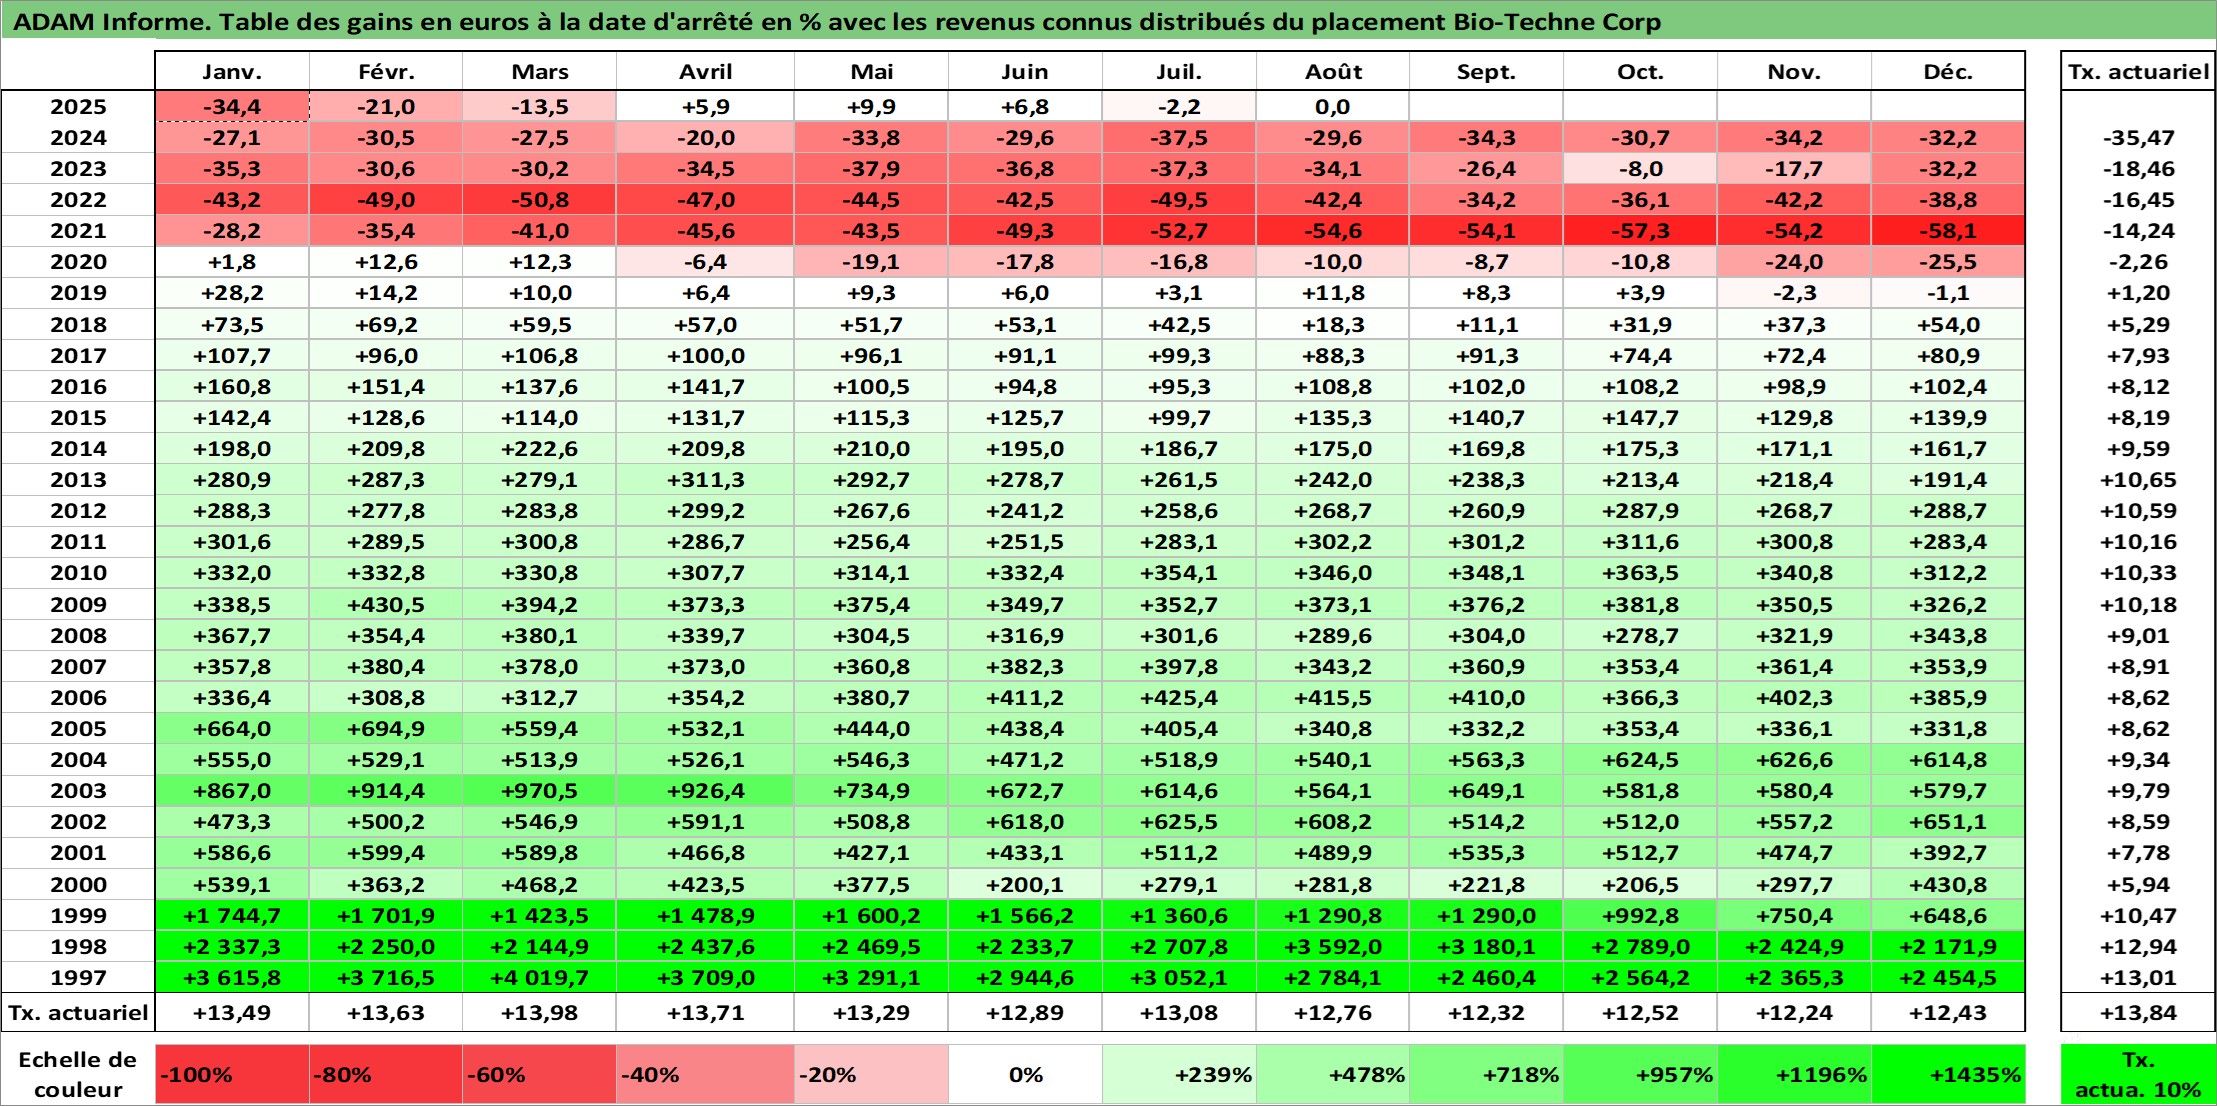This screenshot has width=2217, height=1106.
Task: Select the Avril column header
Action: (706, 72)
